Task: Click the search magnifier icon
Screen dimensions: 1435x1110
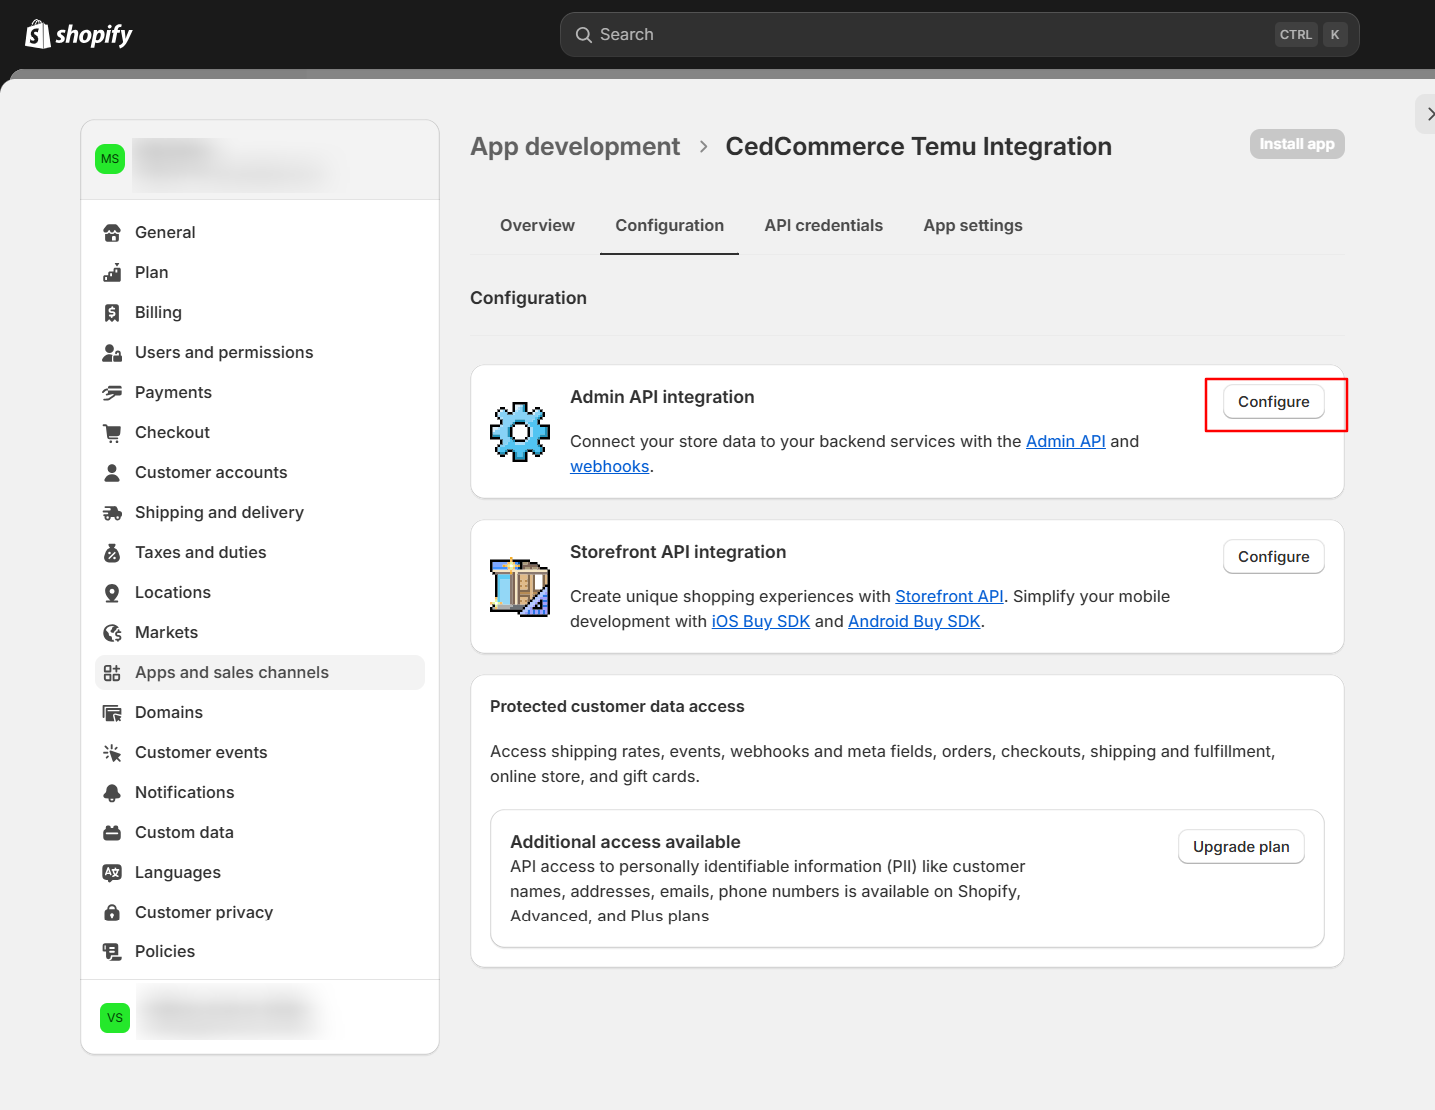Action: point(584,35)
